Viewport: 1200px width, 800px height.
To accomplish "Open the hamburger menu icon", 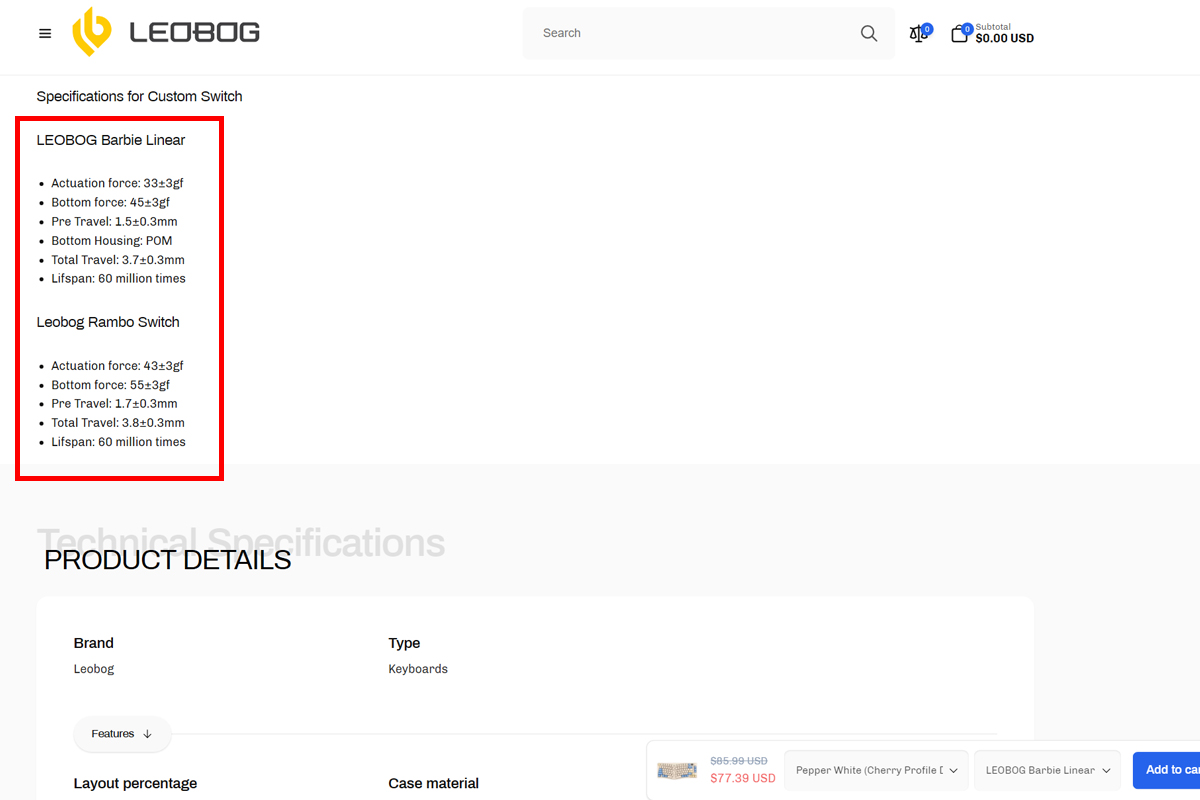I will pos(45,33).
